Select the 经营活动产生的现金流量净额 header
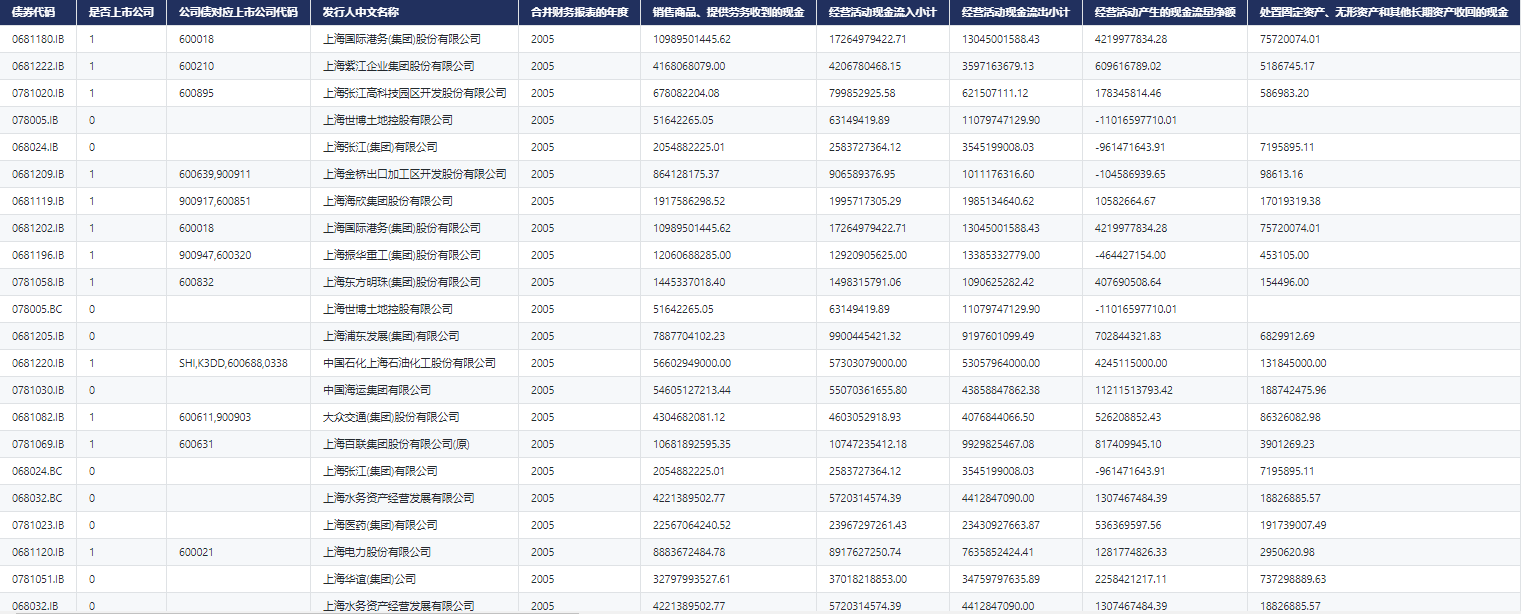The height and width of the screenshot is (614, 1521). (1165, 13)
